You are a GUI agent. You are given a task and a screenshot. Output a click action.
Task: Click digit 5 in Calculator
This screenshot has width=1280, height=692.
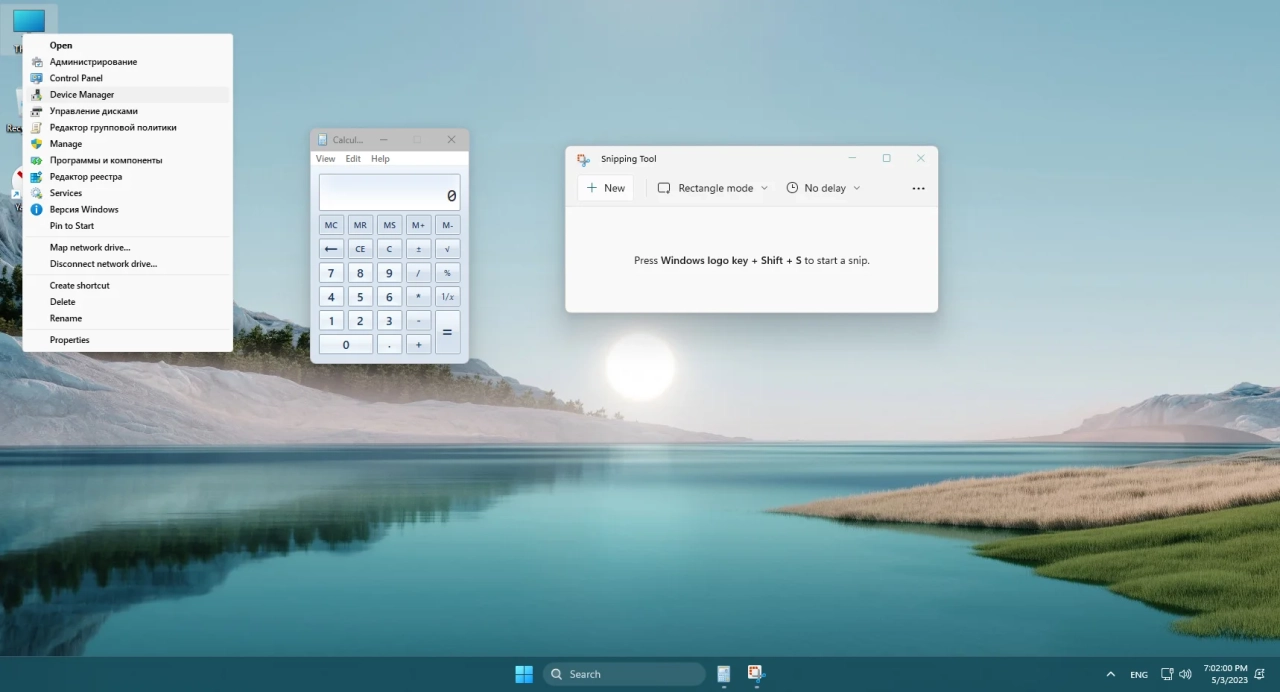coord(360,297)
